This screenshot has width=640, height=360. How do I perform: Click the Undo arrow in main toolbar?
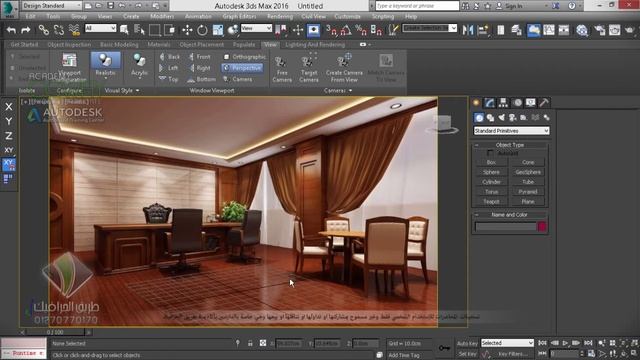(x=11, y=30)
